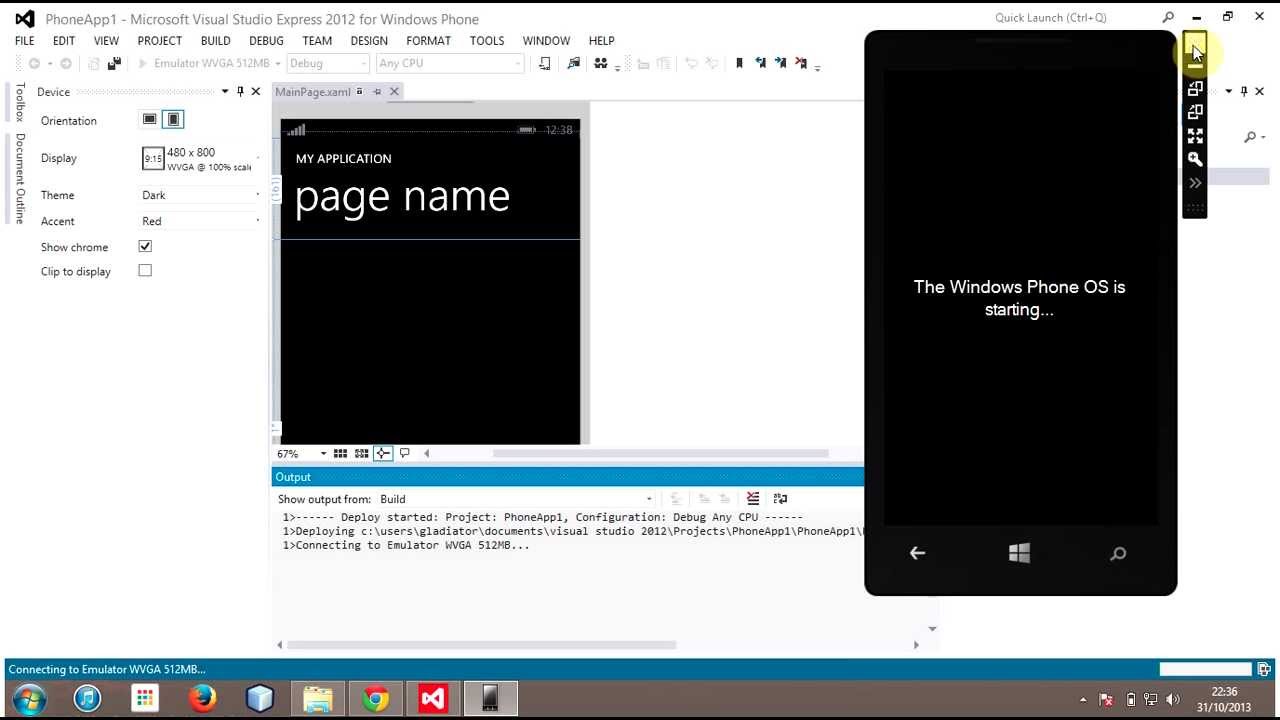Click Start Emulator WVGA 512MB button
Image resolution: width=1280 pixels, height=720 pixels.
pyautogui.click(x=204, y=63)
